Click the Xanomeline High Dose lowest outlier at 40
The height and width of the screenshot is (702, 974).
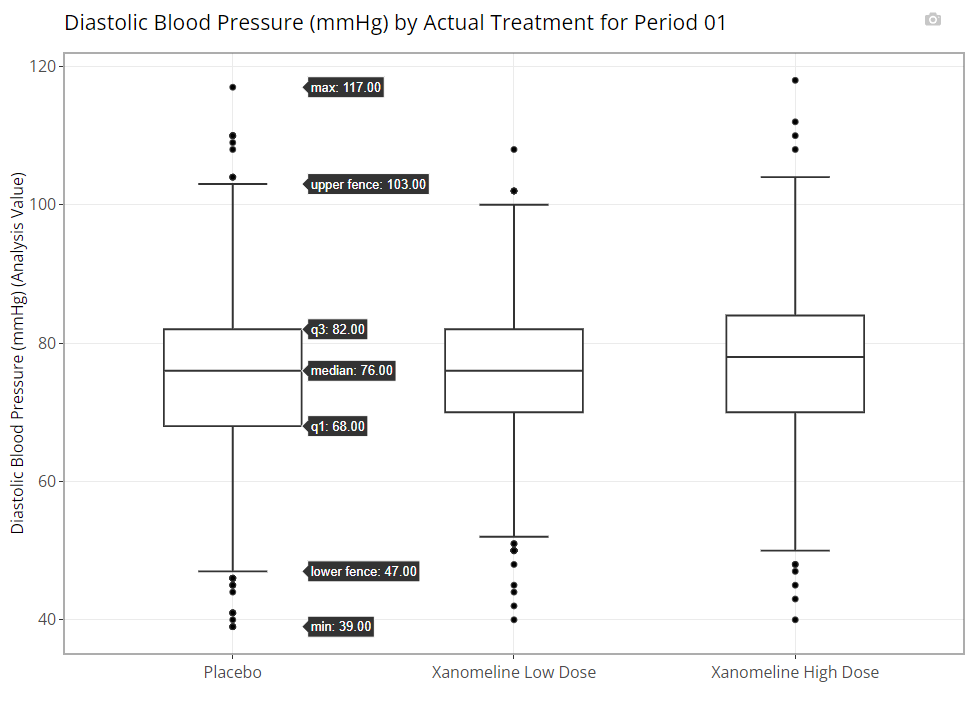coord(795,620)
